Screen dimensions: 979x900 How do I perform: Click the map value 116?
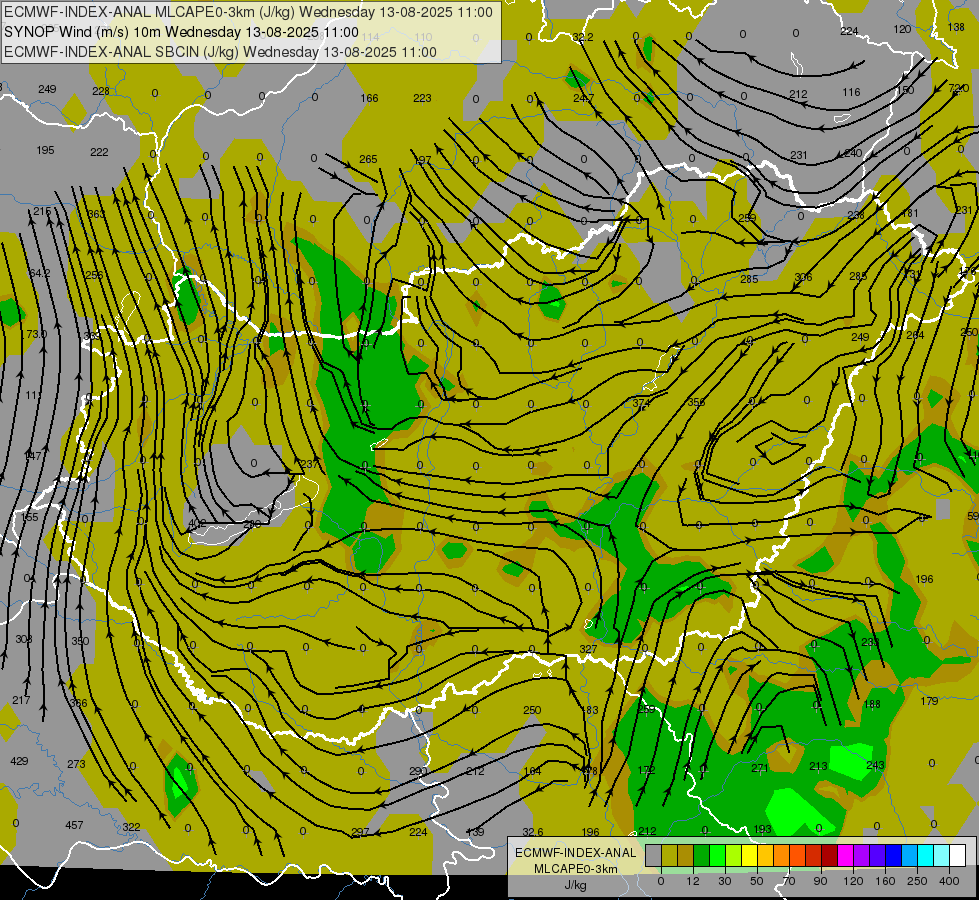click(851, 92)
